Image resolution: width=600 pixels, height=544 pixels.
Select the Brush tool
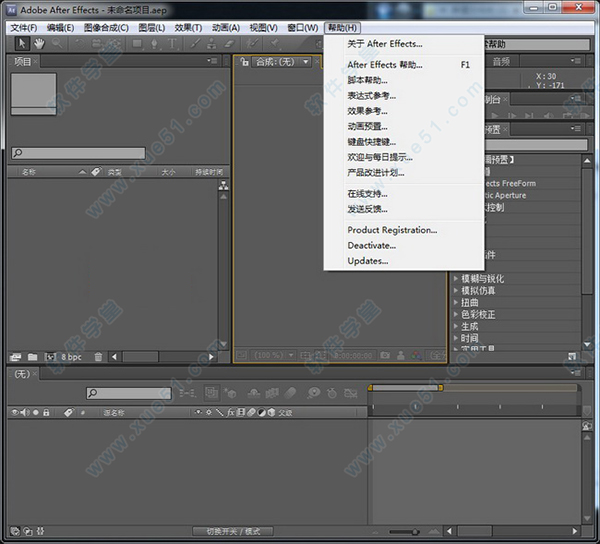[195, 44]
